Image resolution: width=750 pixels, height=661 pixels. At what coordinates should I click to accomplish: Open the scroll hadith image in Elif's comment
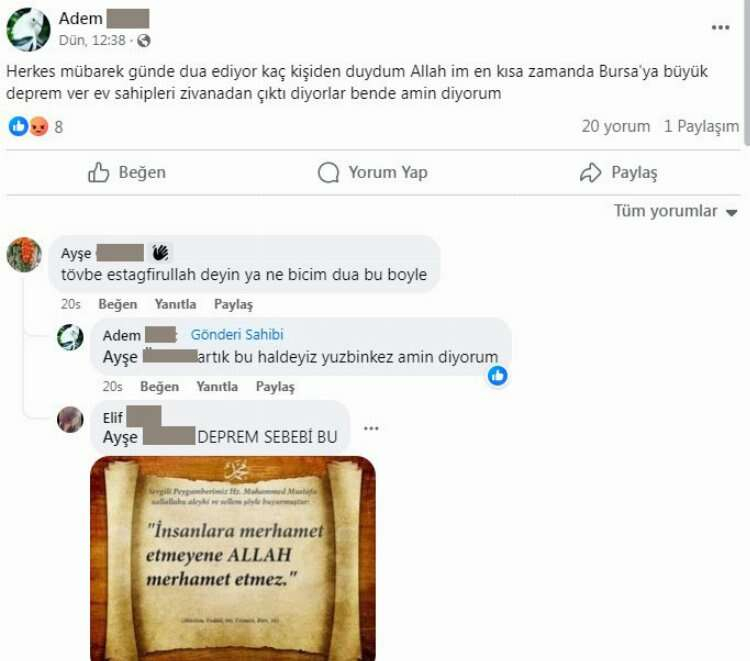pyautogui.click(x=233, y=558)
